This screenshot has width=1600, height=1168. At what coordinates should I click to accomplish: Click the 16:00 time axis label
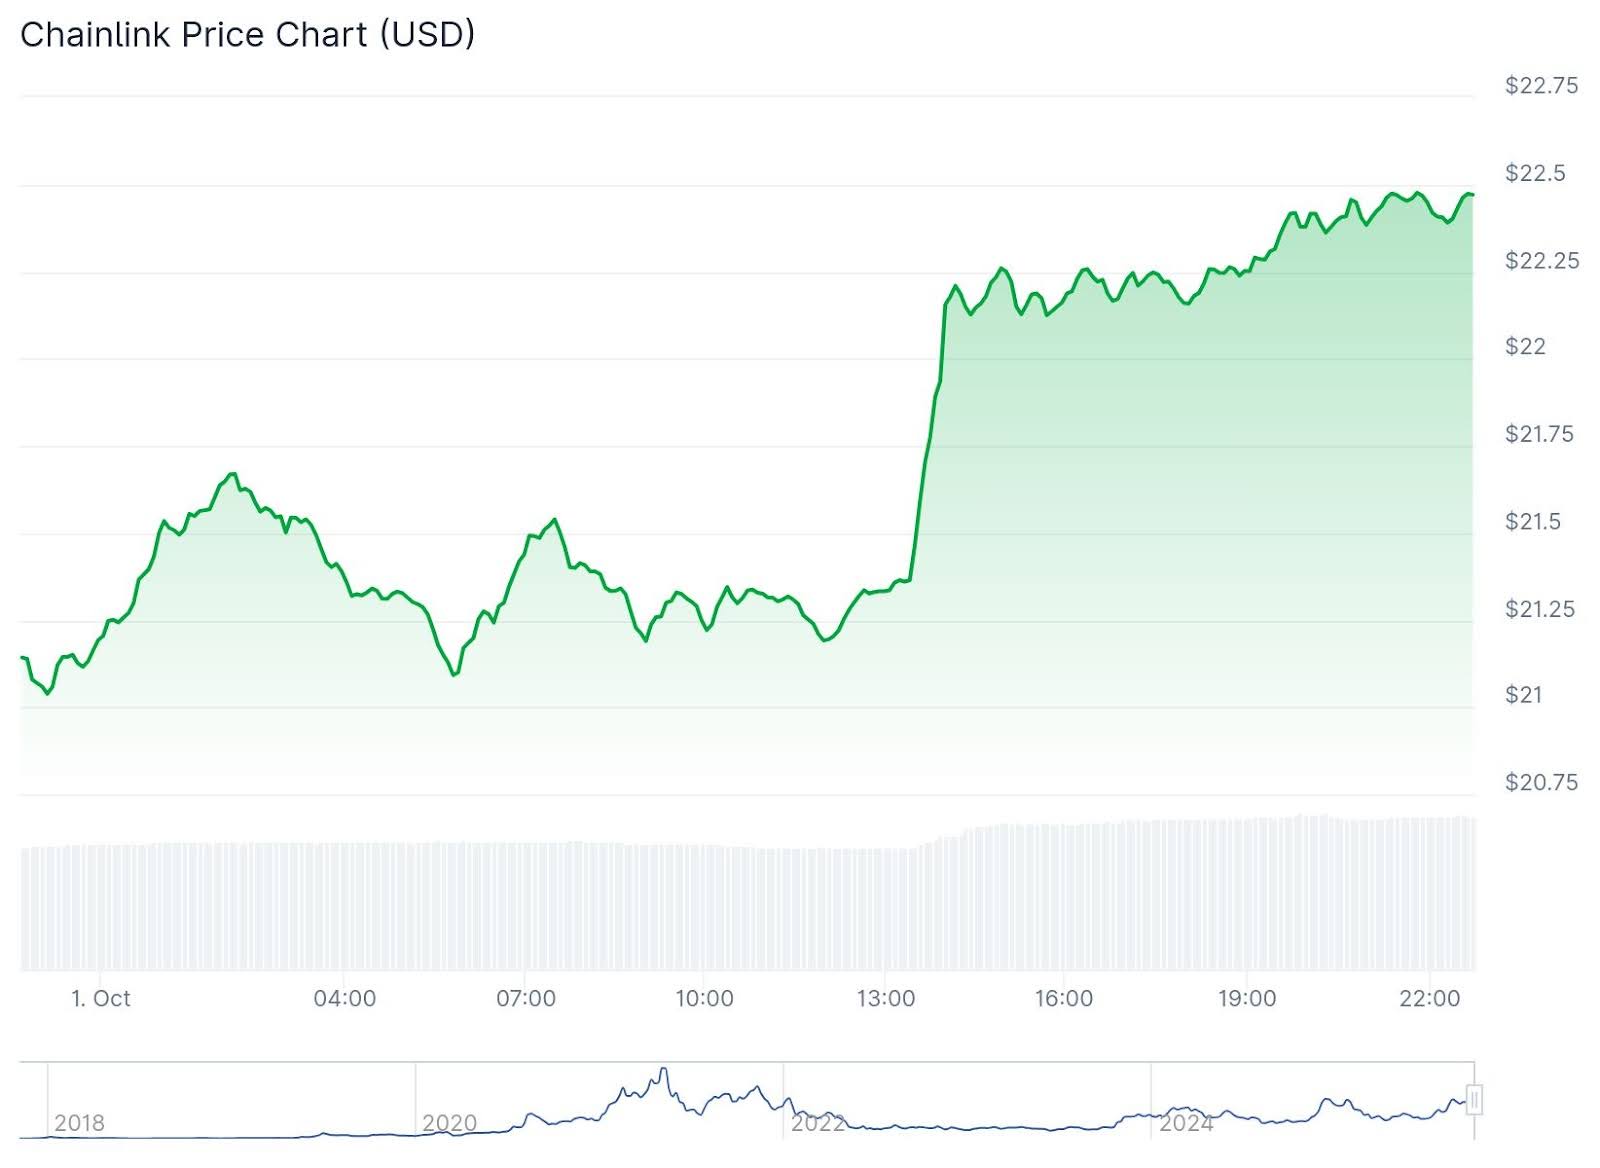pos(1064,998)
